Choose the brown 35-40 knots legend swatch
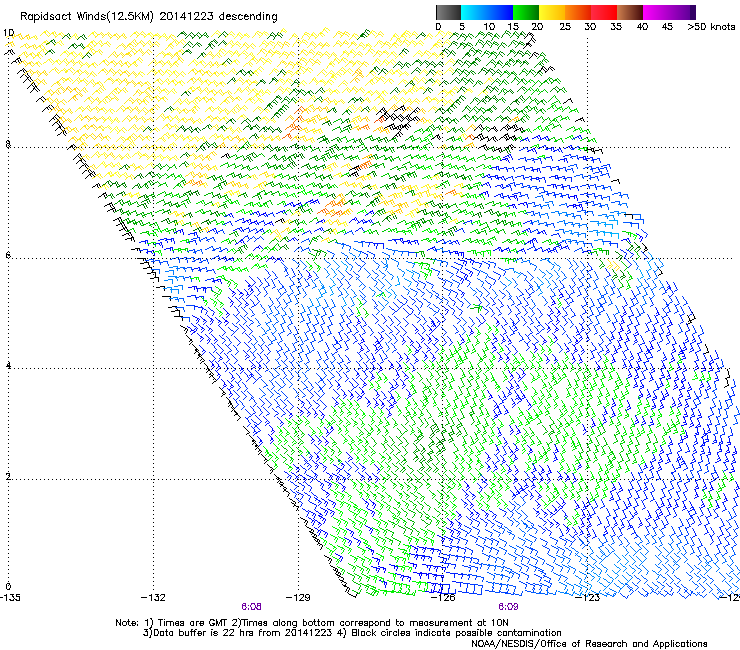The width and height of the screenshot is (740, 650). 630,12
